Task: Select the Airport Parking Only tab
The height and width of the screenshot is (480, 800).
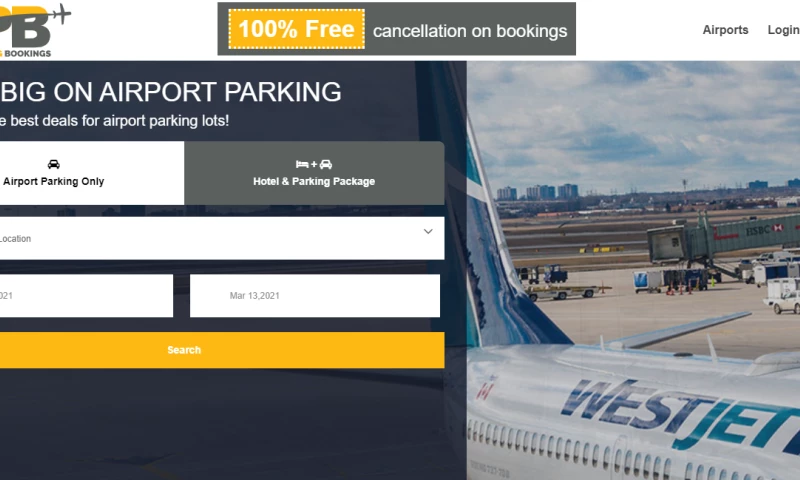Action: click(91, 173)
